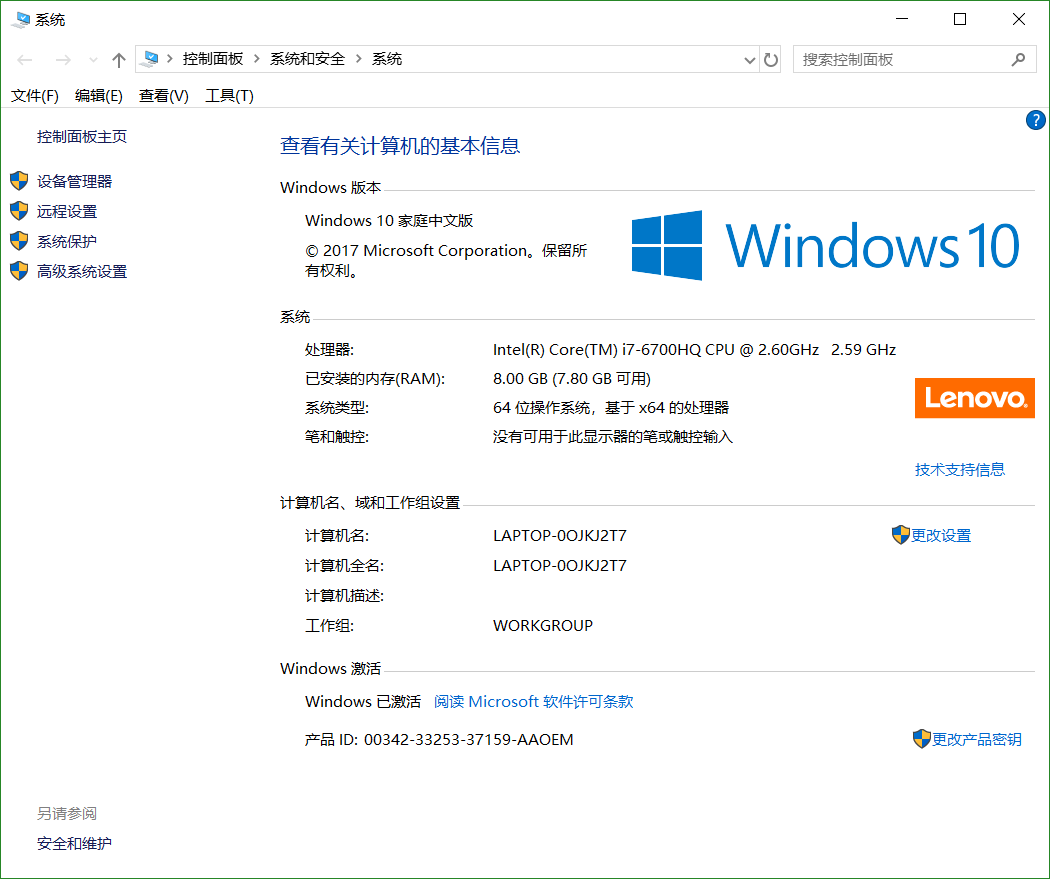1050x879 pixels.
Task: Click shield icon beside 远程设置
Action: point(19,211)
